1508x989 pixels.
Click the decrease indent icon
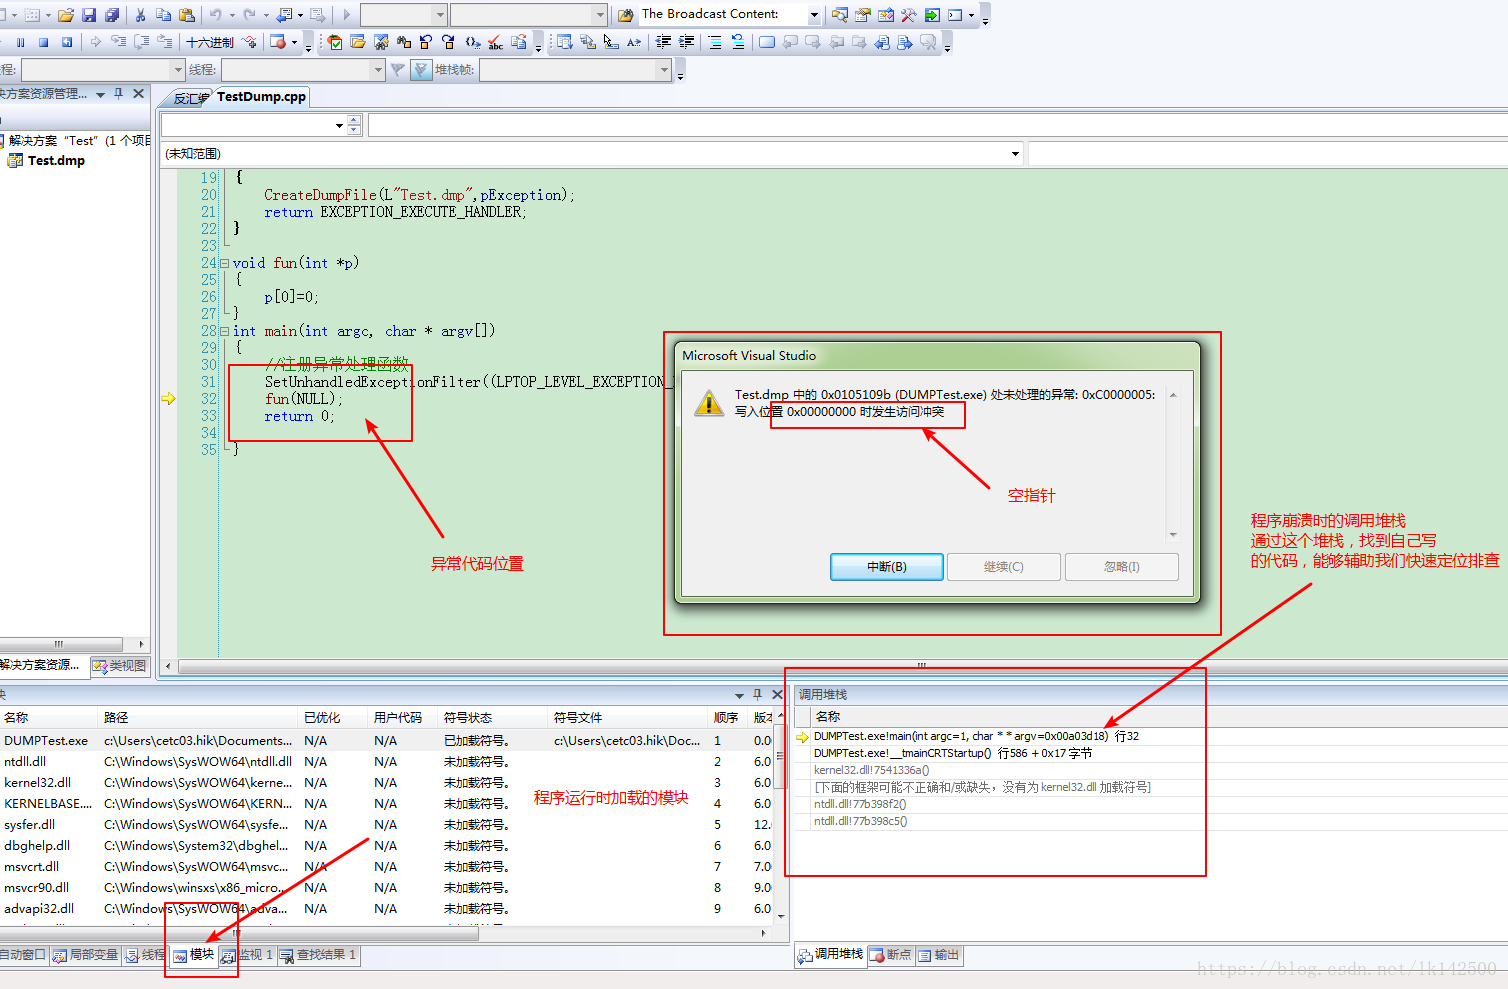coord(663,42)
